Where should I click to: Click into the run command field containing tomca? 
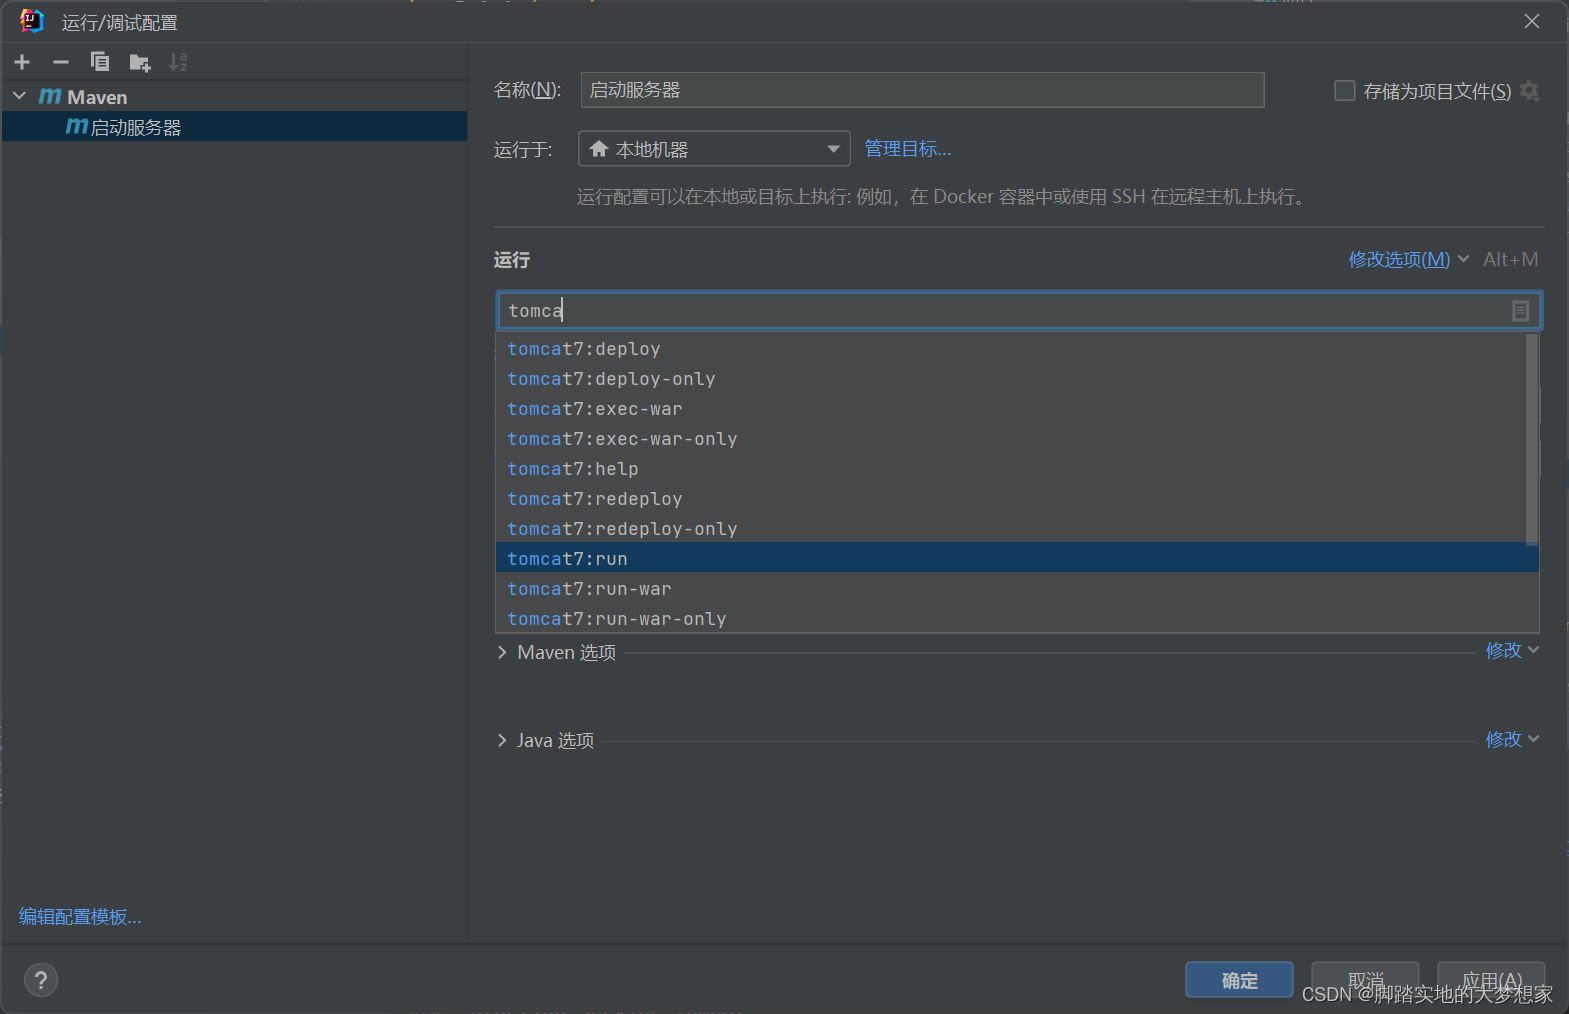tap(1005, 311)
